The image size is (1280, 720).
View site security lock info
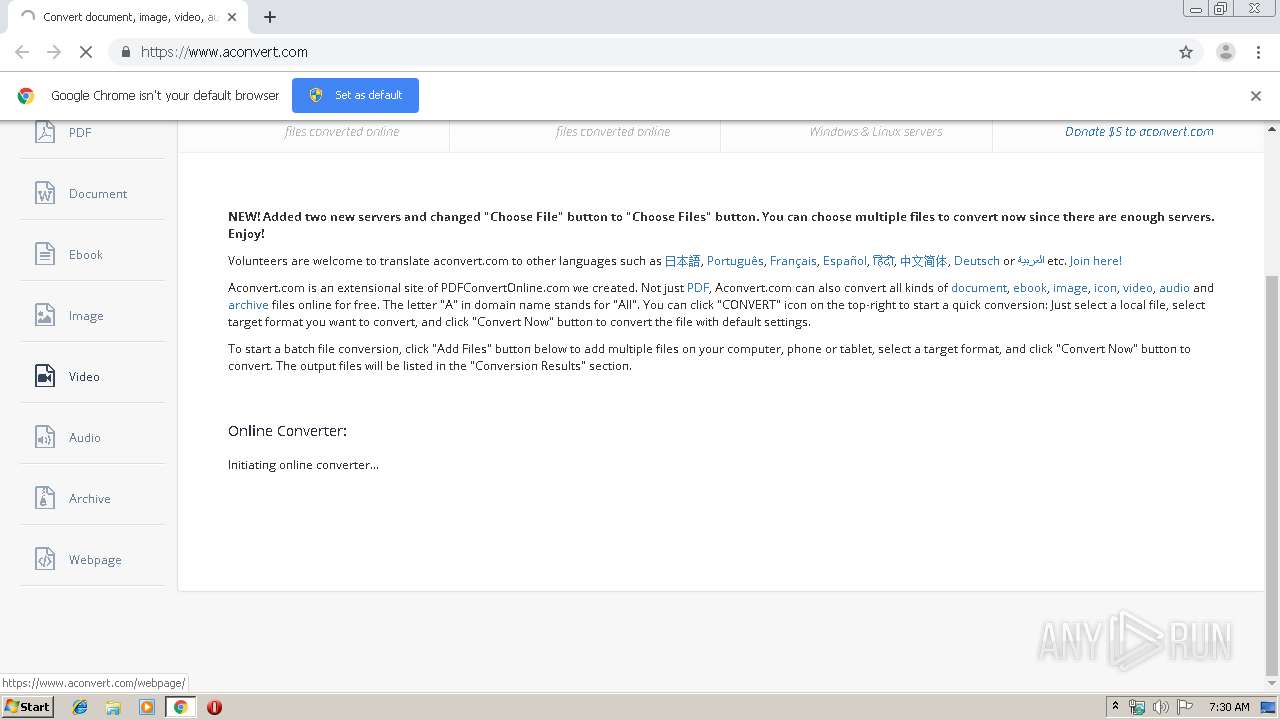point(125,52)
